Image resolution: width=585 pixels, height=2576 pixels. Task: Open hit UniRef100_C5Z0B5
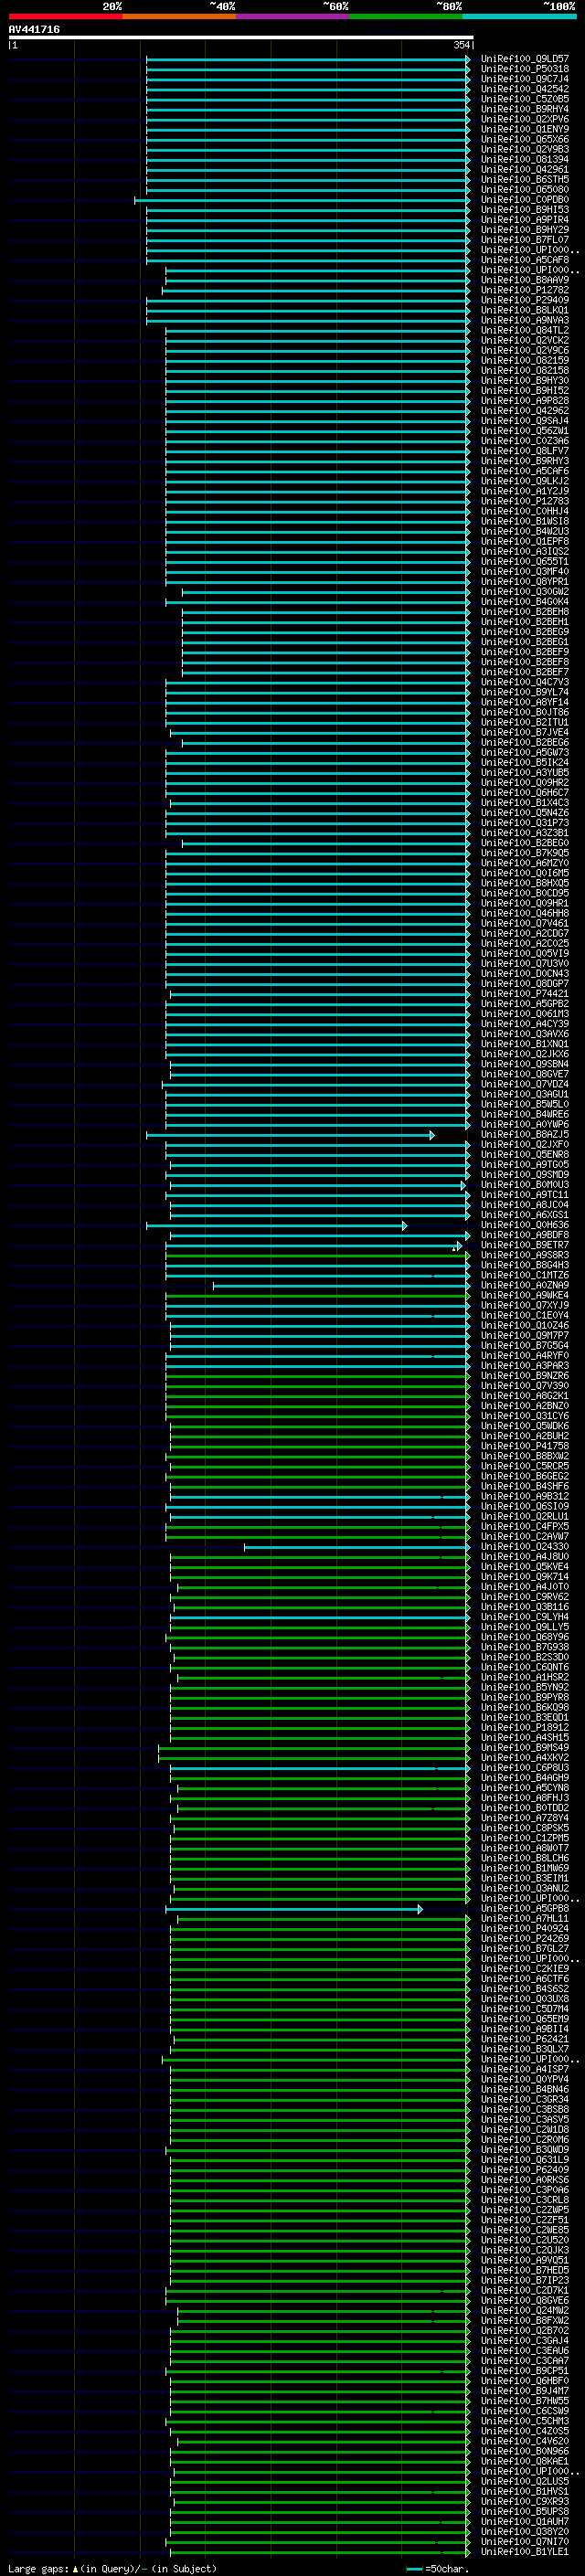[x=524, y=99]
